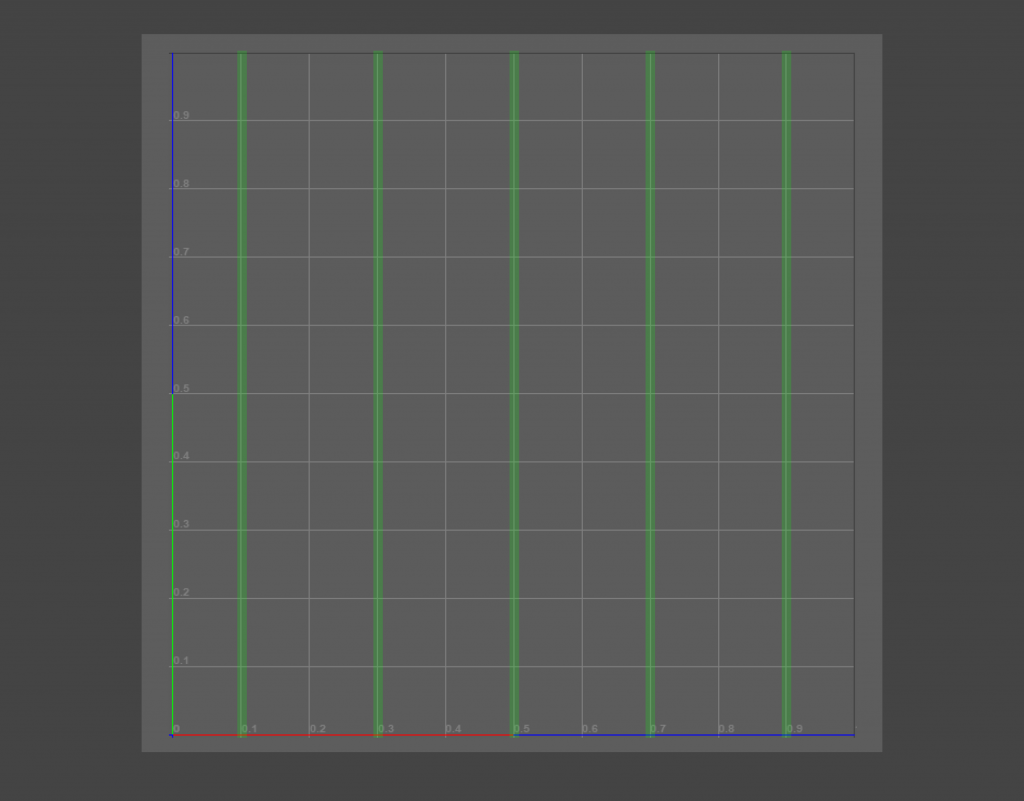Viewport: 1024px width, 801px height.
Task: Select the green vertical edge at U 0.1
Action: coord(242,394)
